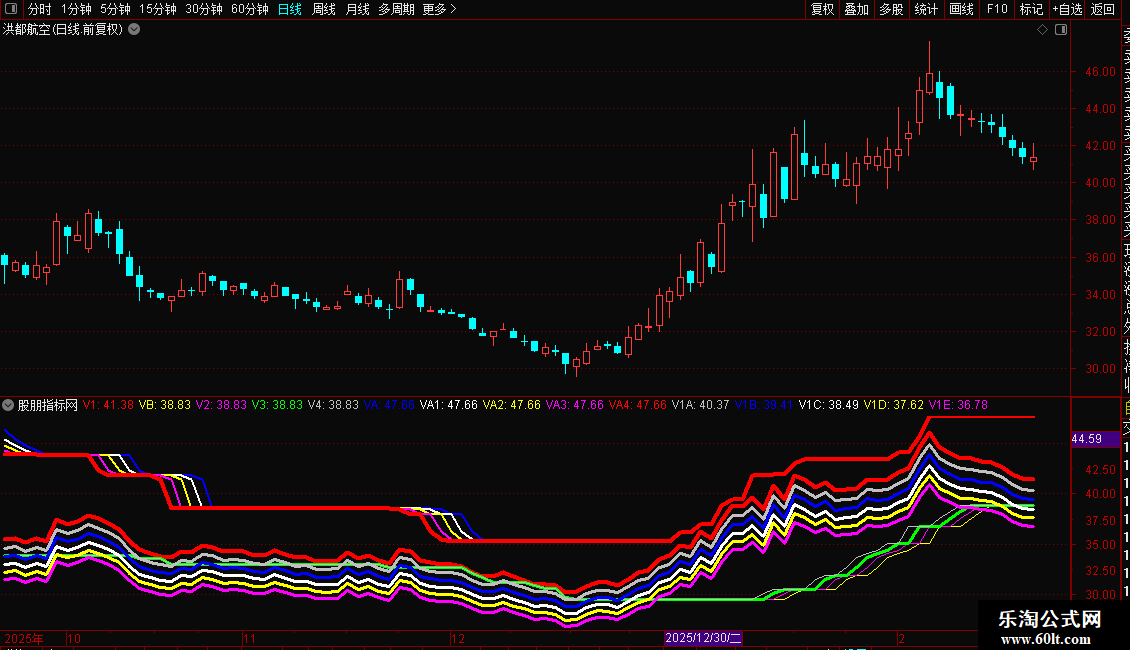Click the 46.00 price axis label
The image size is (1130, 650).
[x=1100, y=71]
